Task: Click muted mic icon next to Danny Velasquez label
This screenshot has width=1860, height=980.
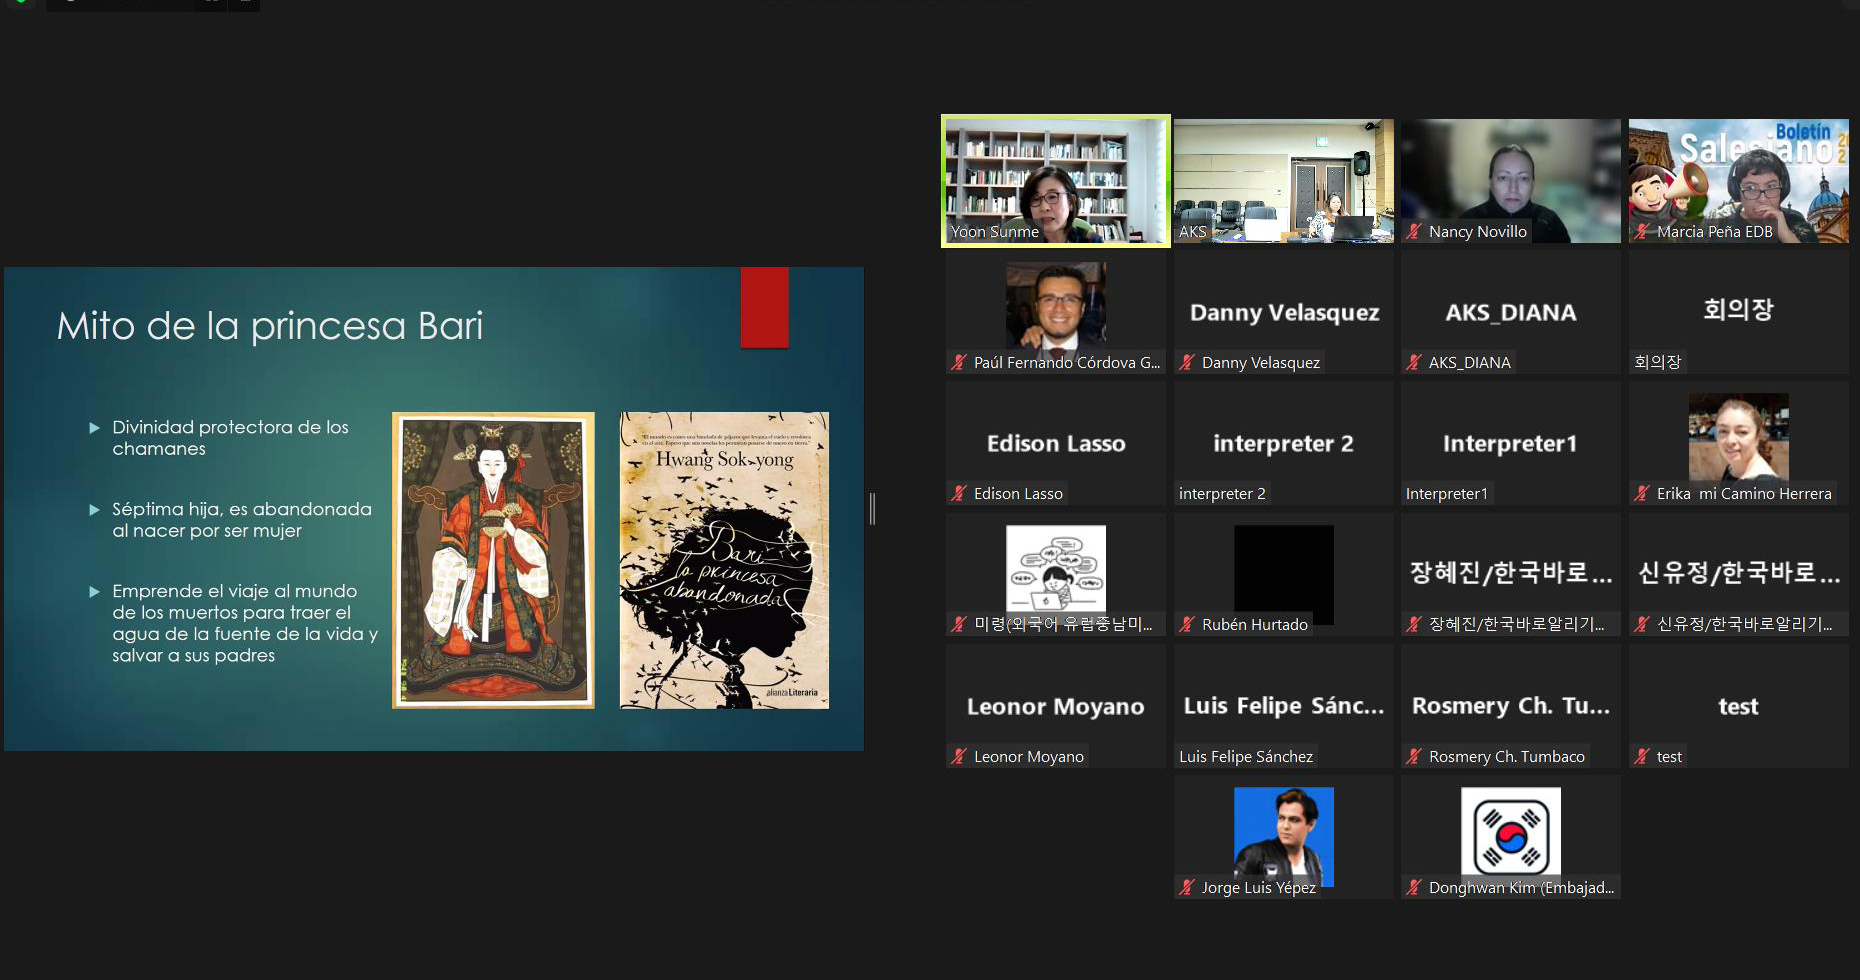Action: point(1187,363)
